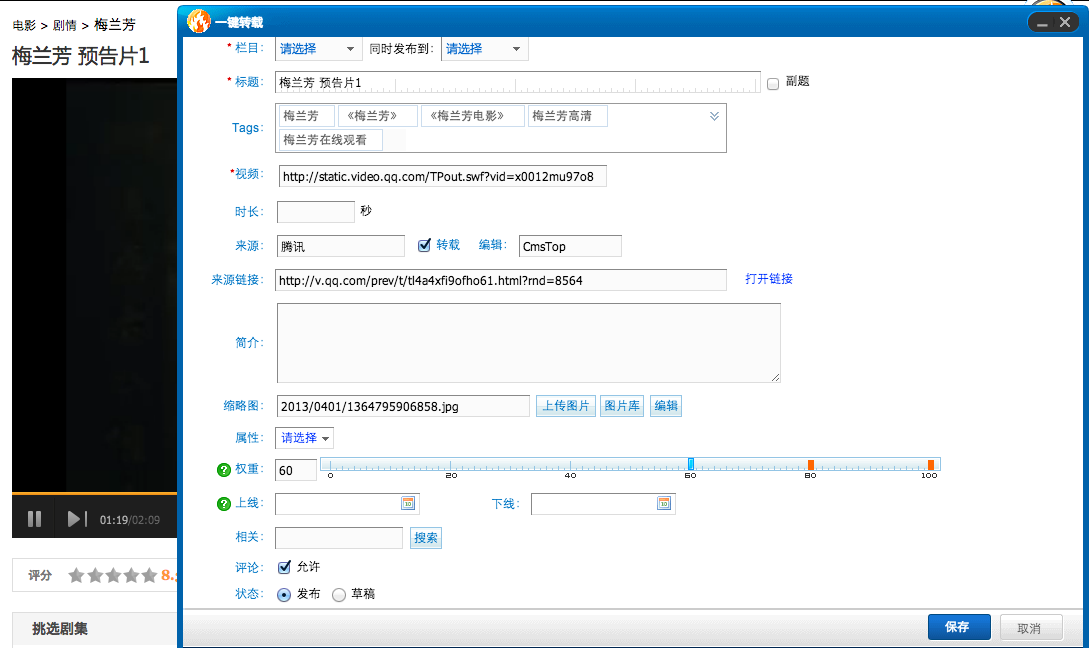
Task: Open the 剧情 breadcrumb item
Action: (x=66, y=25)
